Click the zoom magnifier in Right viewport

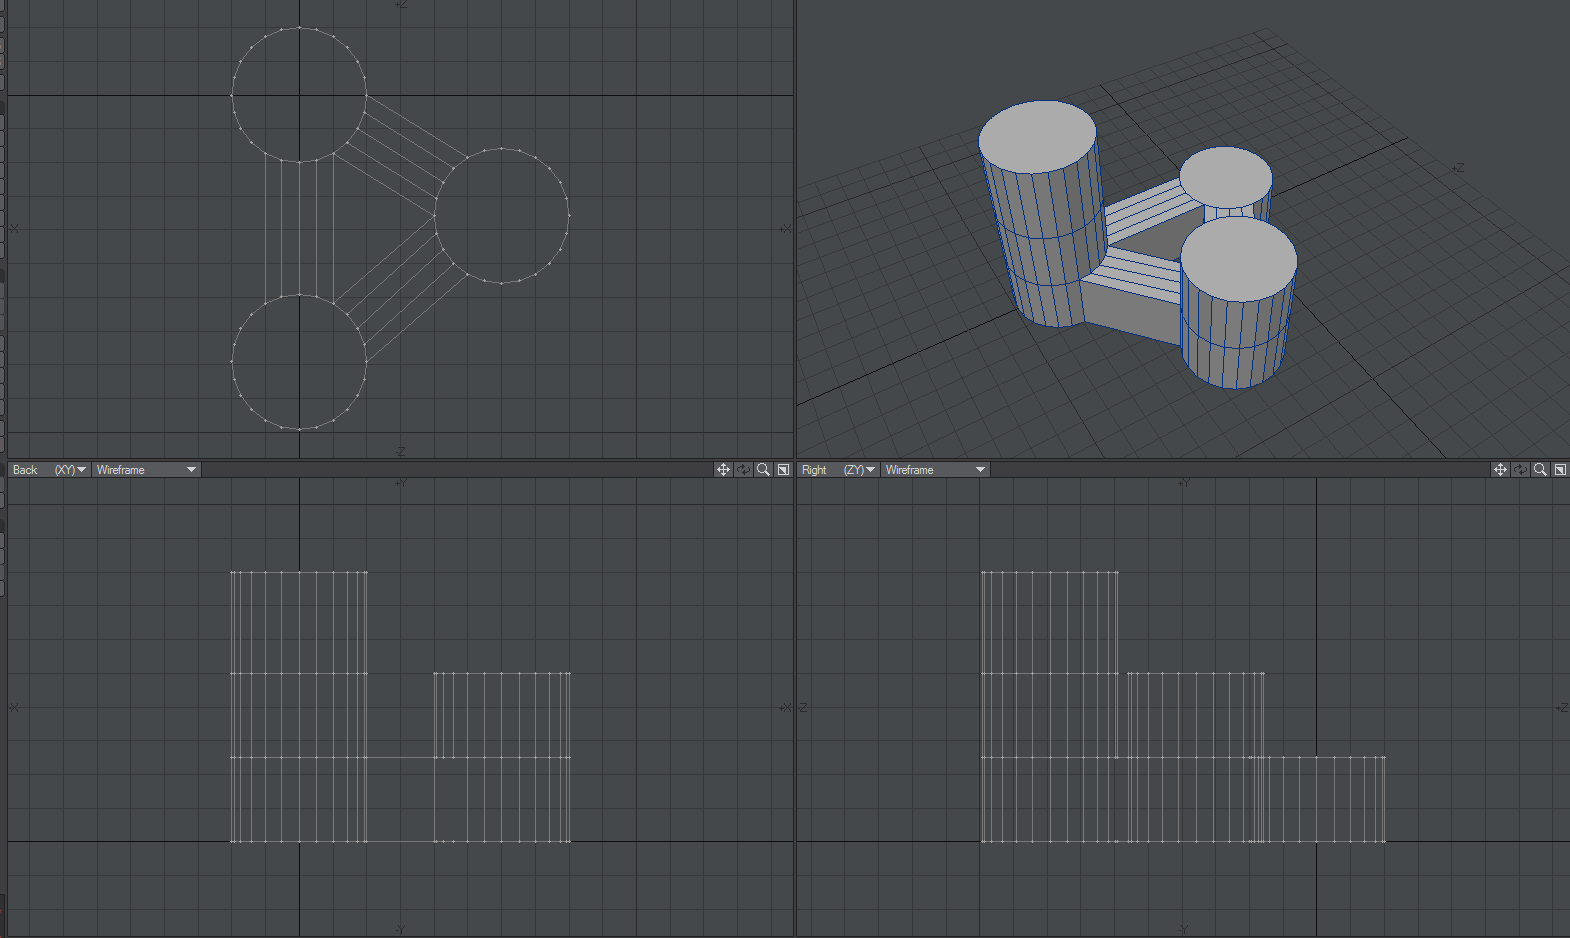click(1540, 470)
